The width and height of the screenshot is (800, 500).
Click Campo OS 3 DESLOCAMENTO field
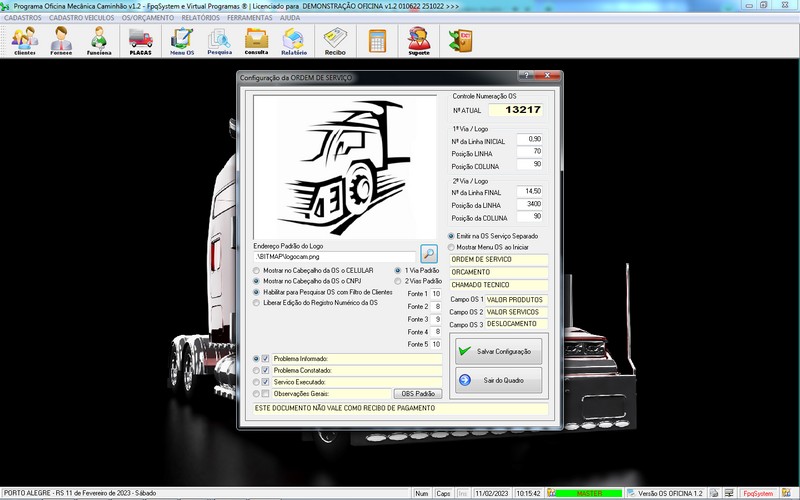(x=516, y=324)
